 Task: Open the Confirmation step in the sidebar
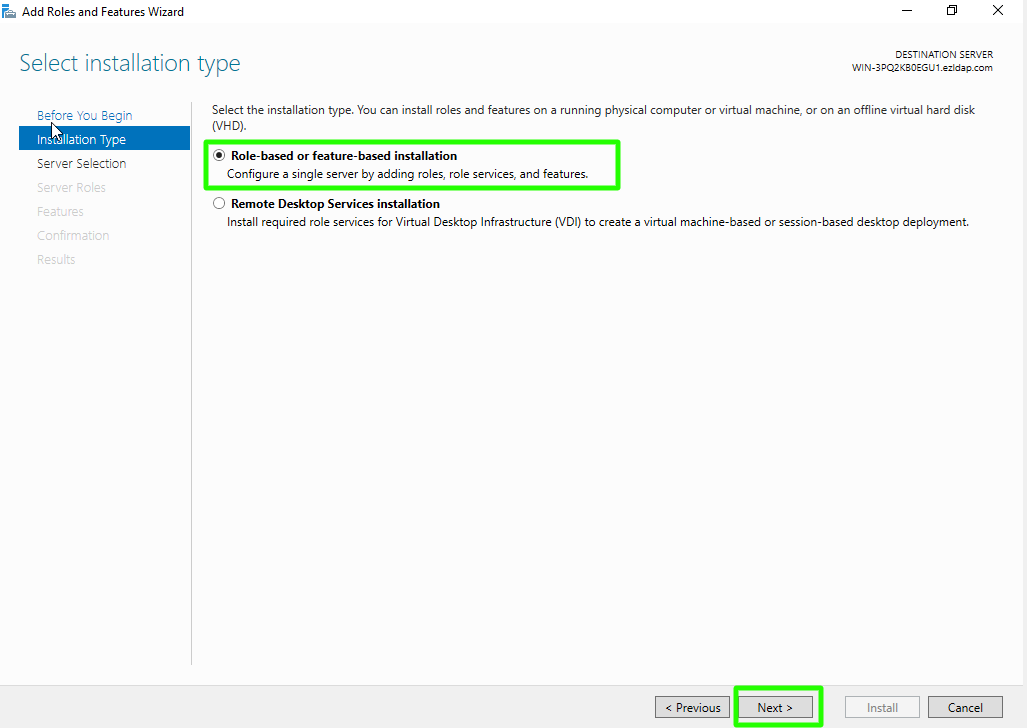click(73, 235)
